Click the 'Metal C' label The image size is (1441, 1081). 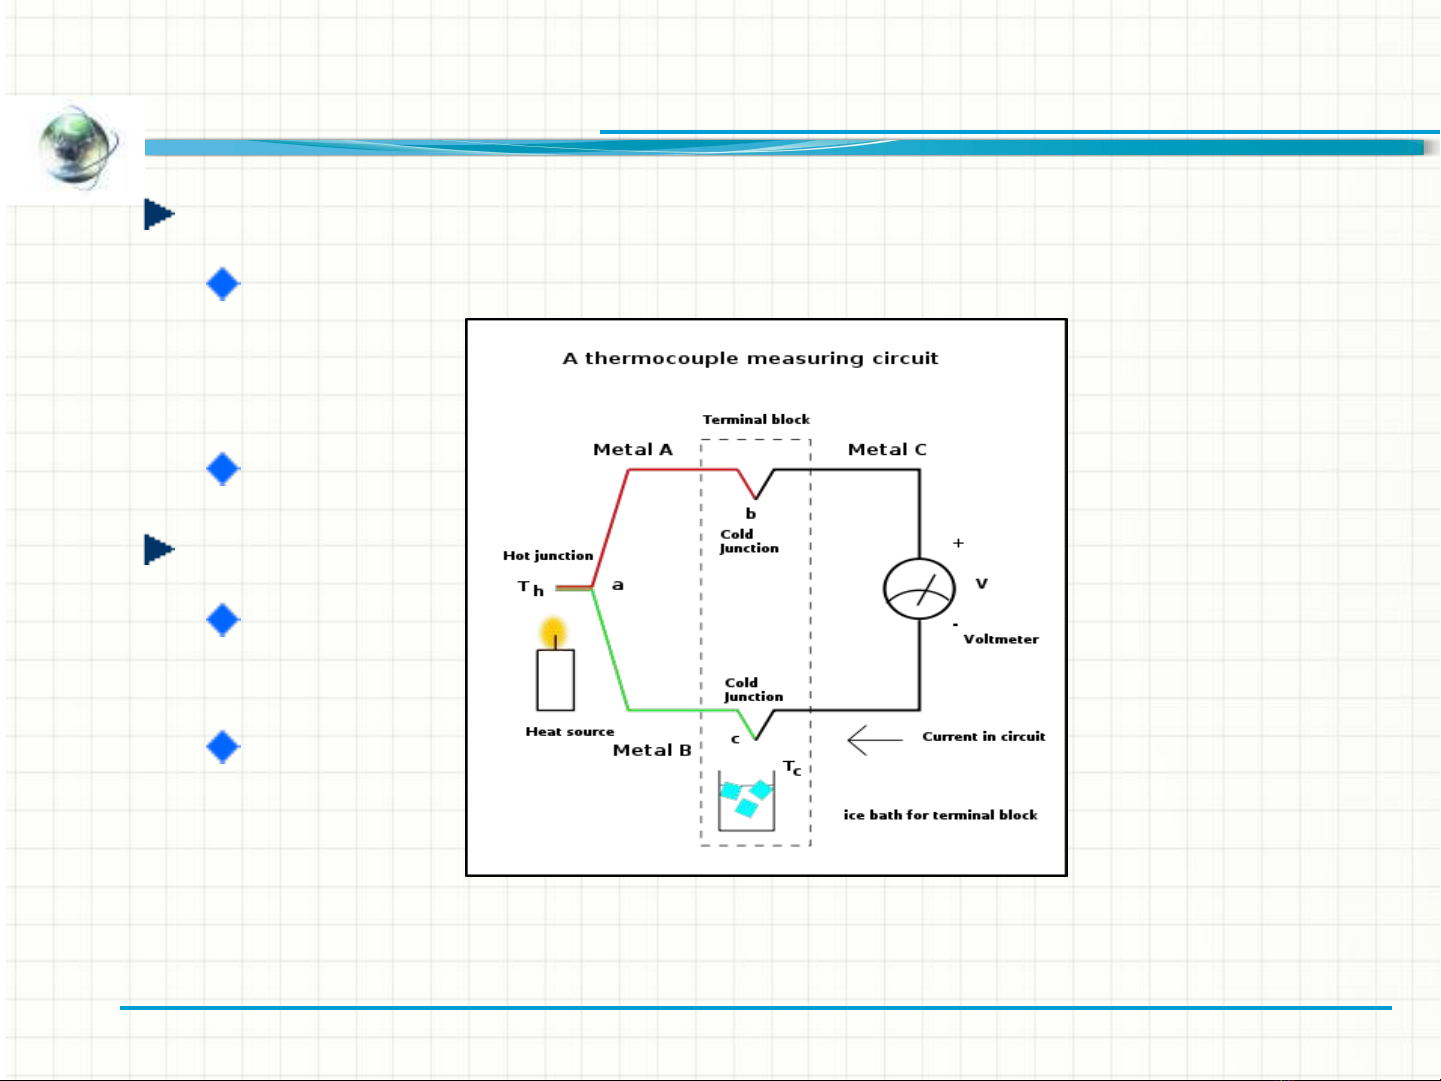[887, 450]
